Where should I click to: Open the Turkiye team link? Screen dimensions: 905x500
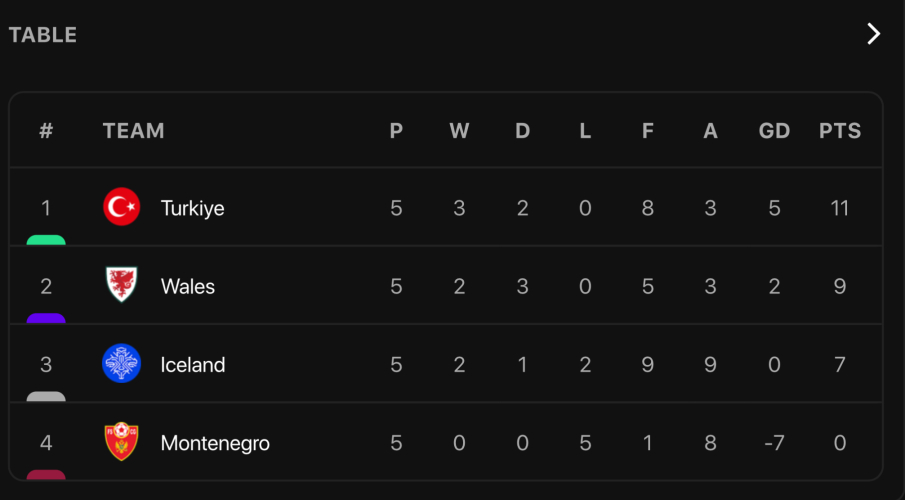click(x=192, y=208)
